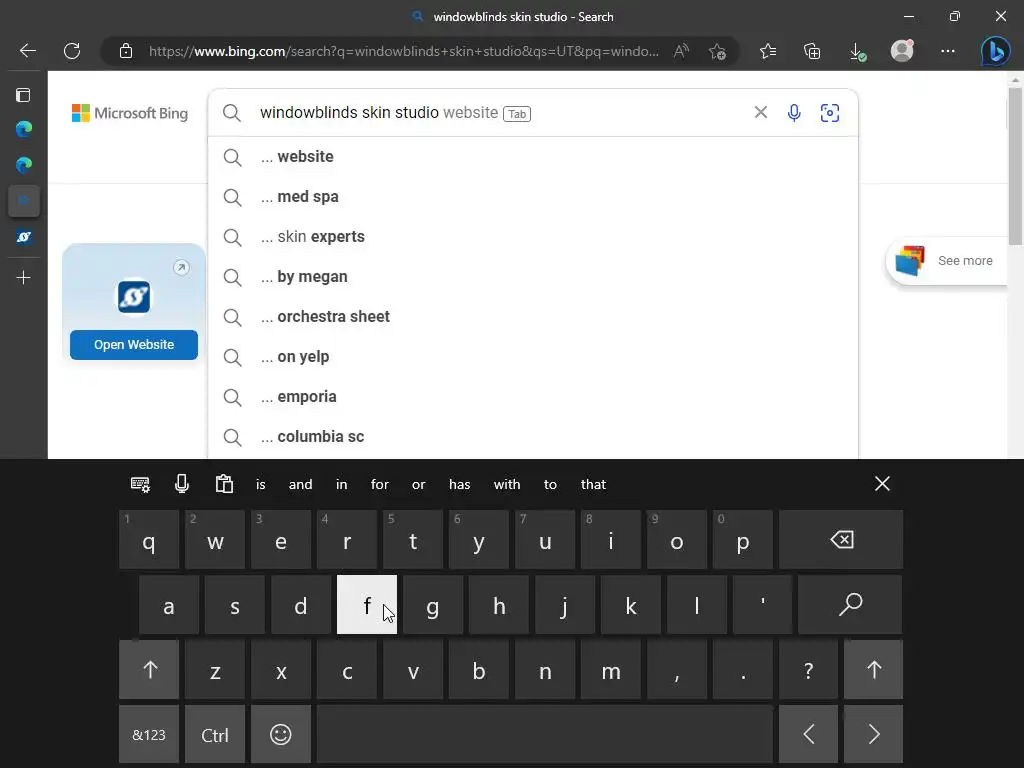View site information lock icon

coord(126,51)
